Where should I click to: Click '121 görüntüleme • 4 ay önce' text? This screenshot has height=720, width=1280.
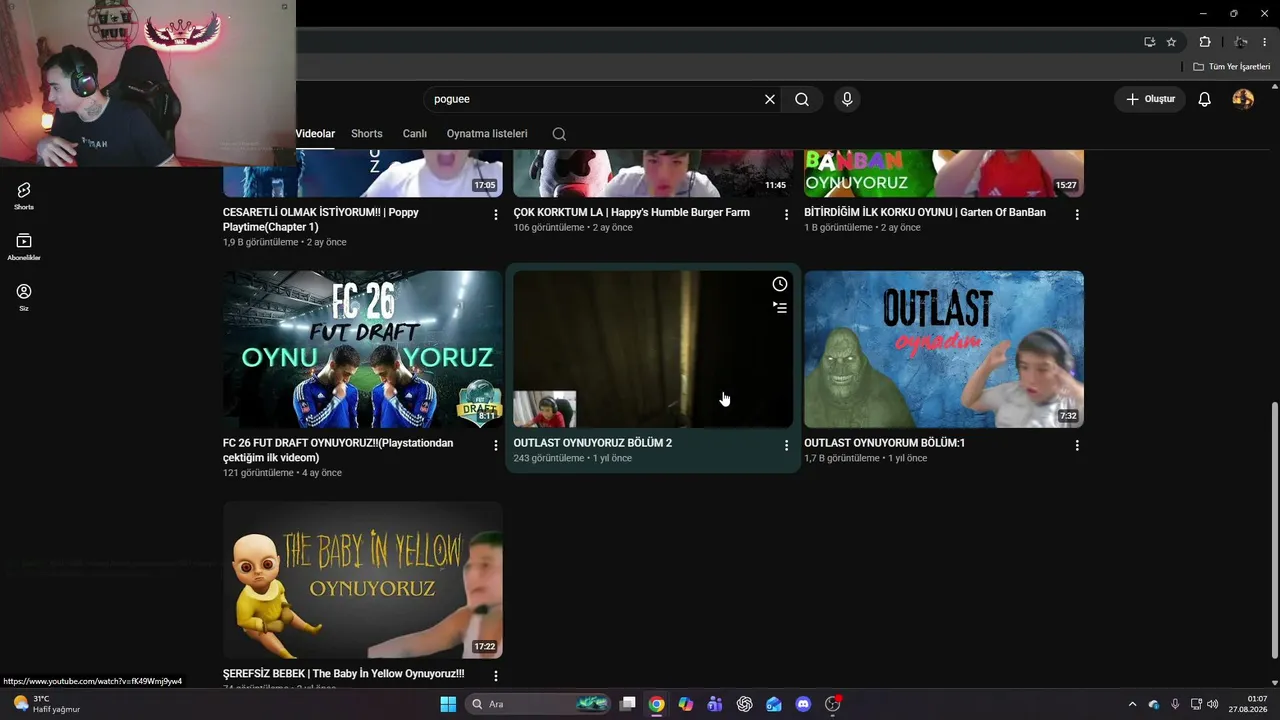[282, 473]
